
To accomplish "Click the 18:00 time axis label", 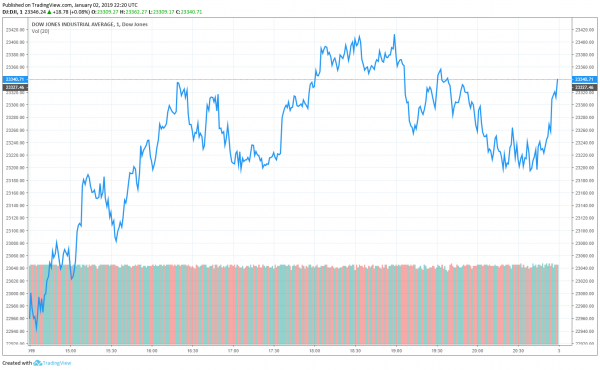I will click(315, 350).
